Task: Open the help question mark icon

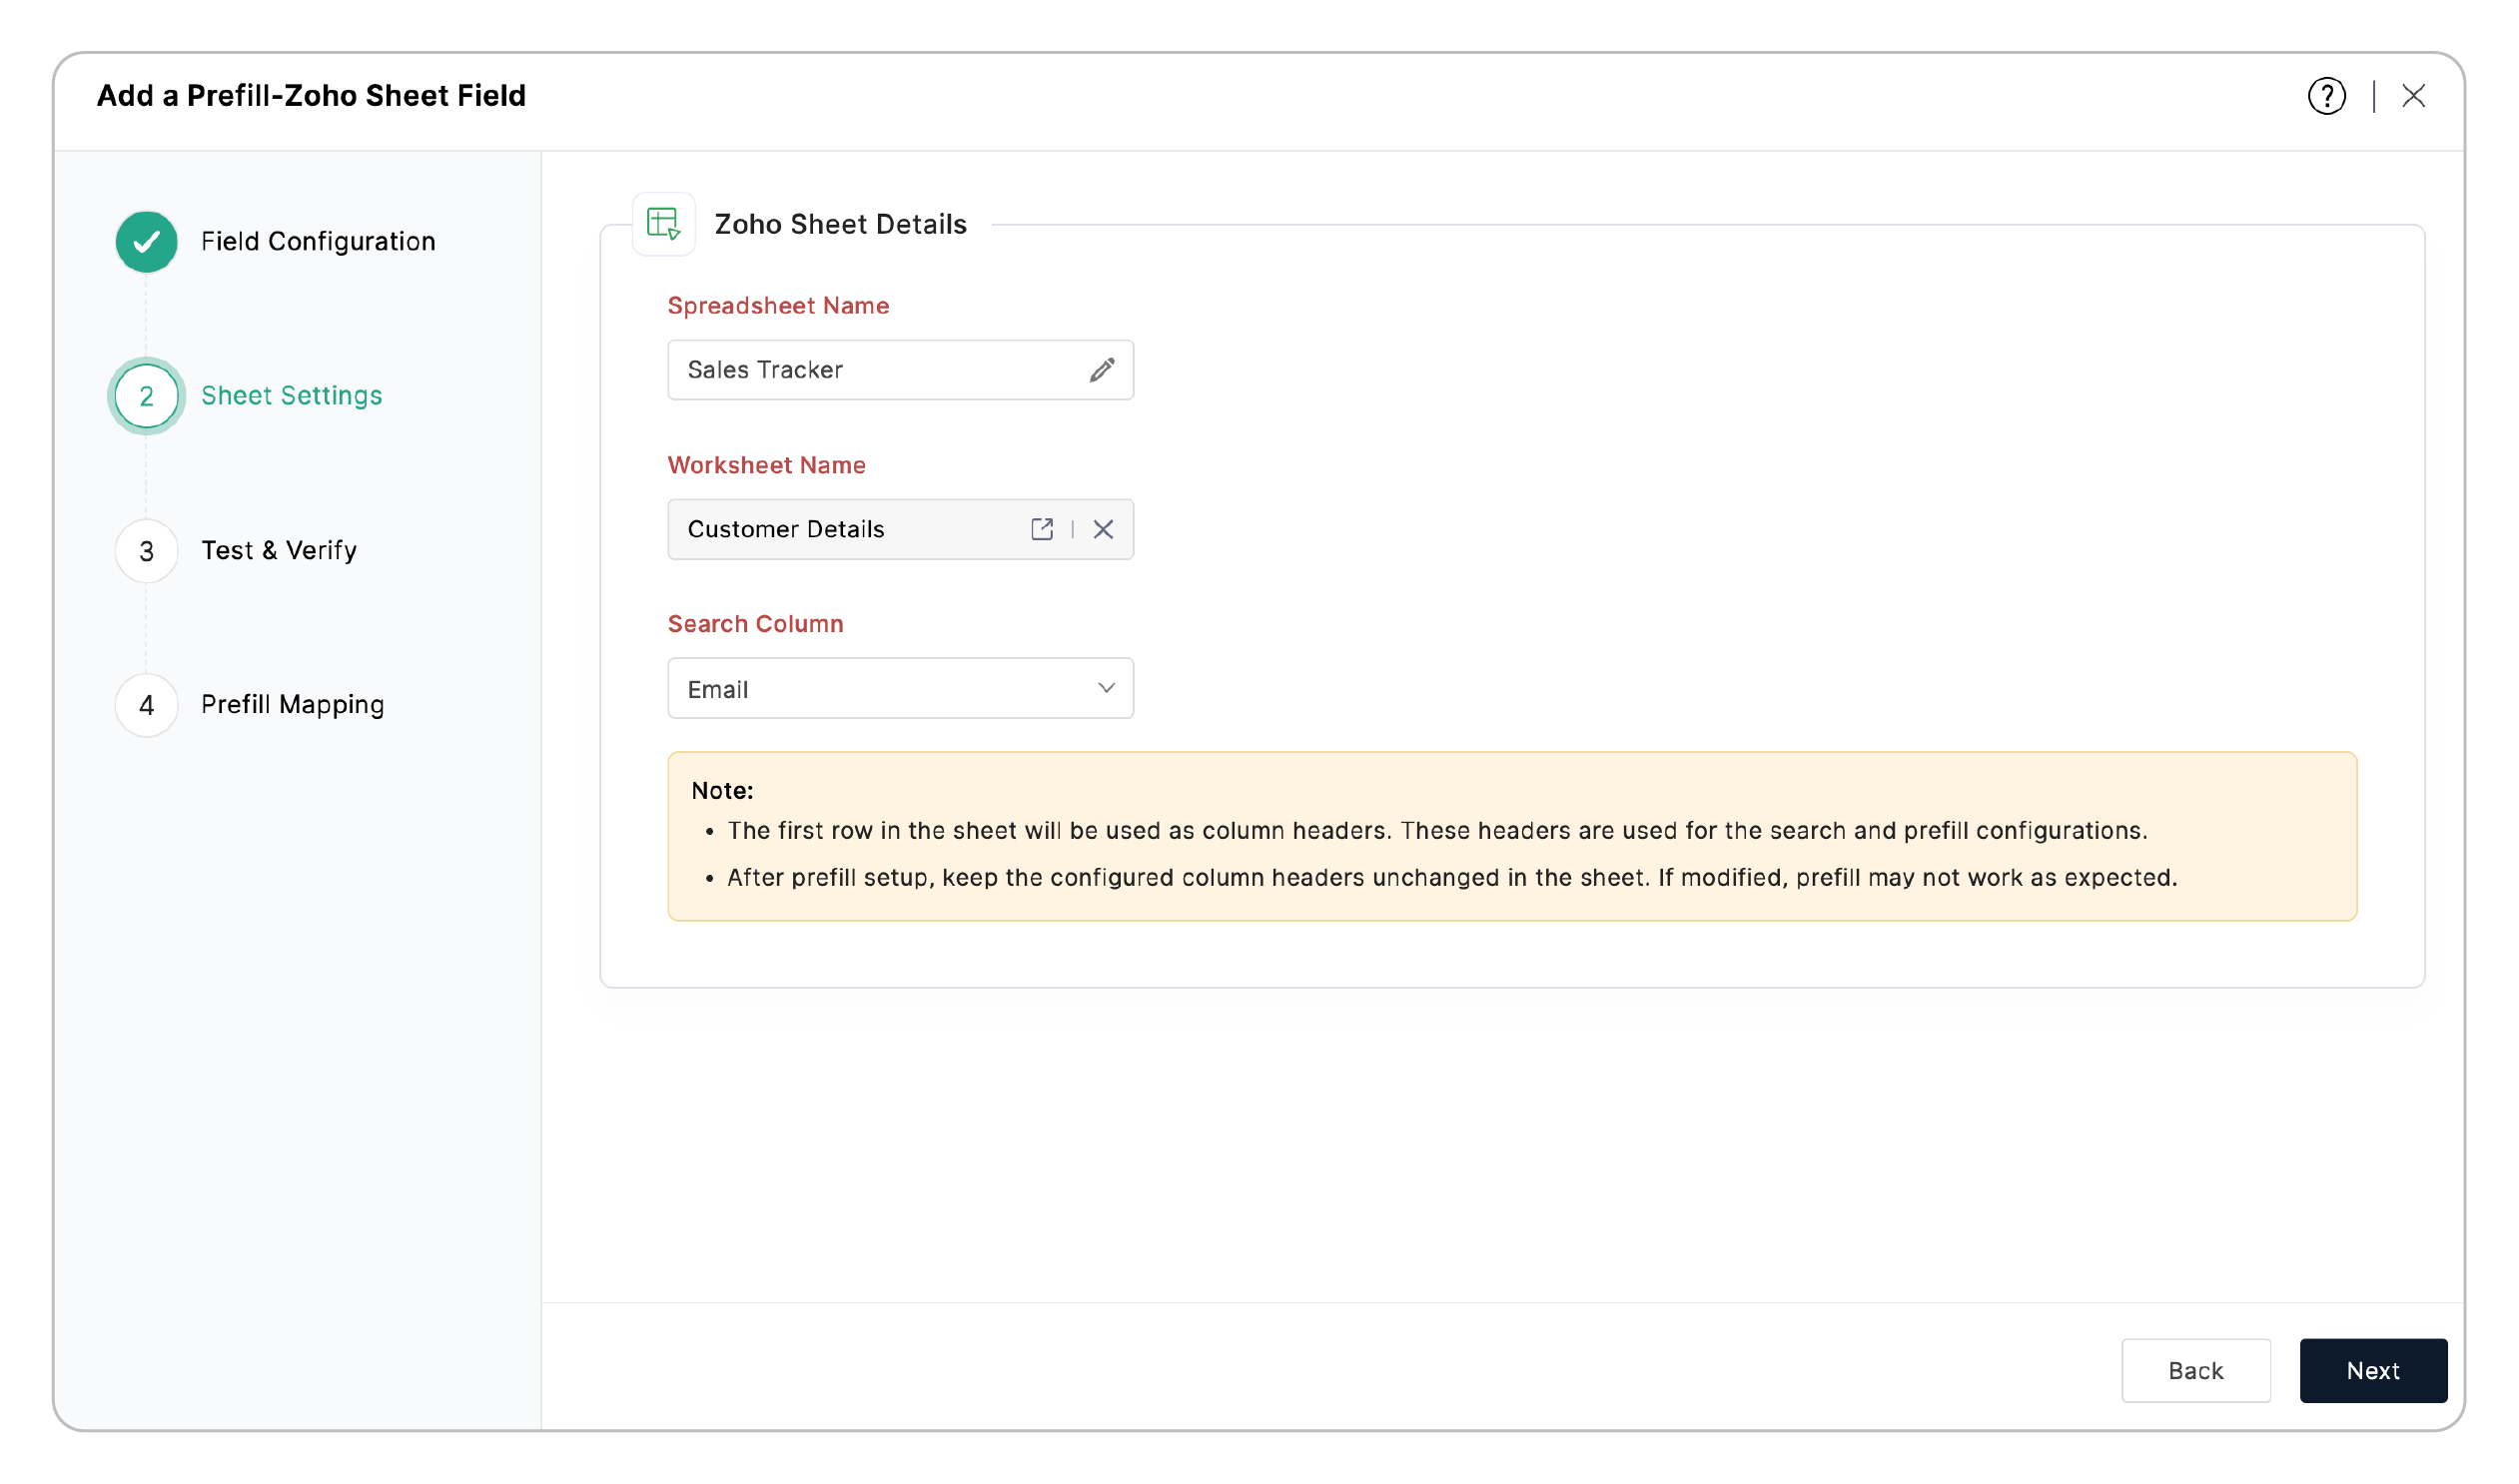Action: pyautogui.click(x=2326, y=96)
